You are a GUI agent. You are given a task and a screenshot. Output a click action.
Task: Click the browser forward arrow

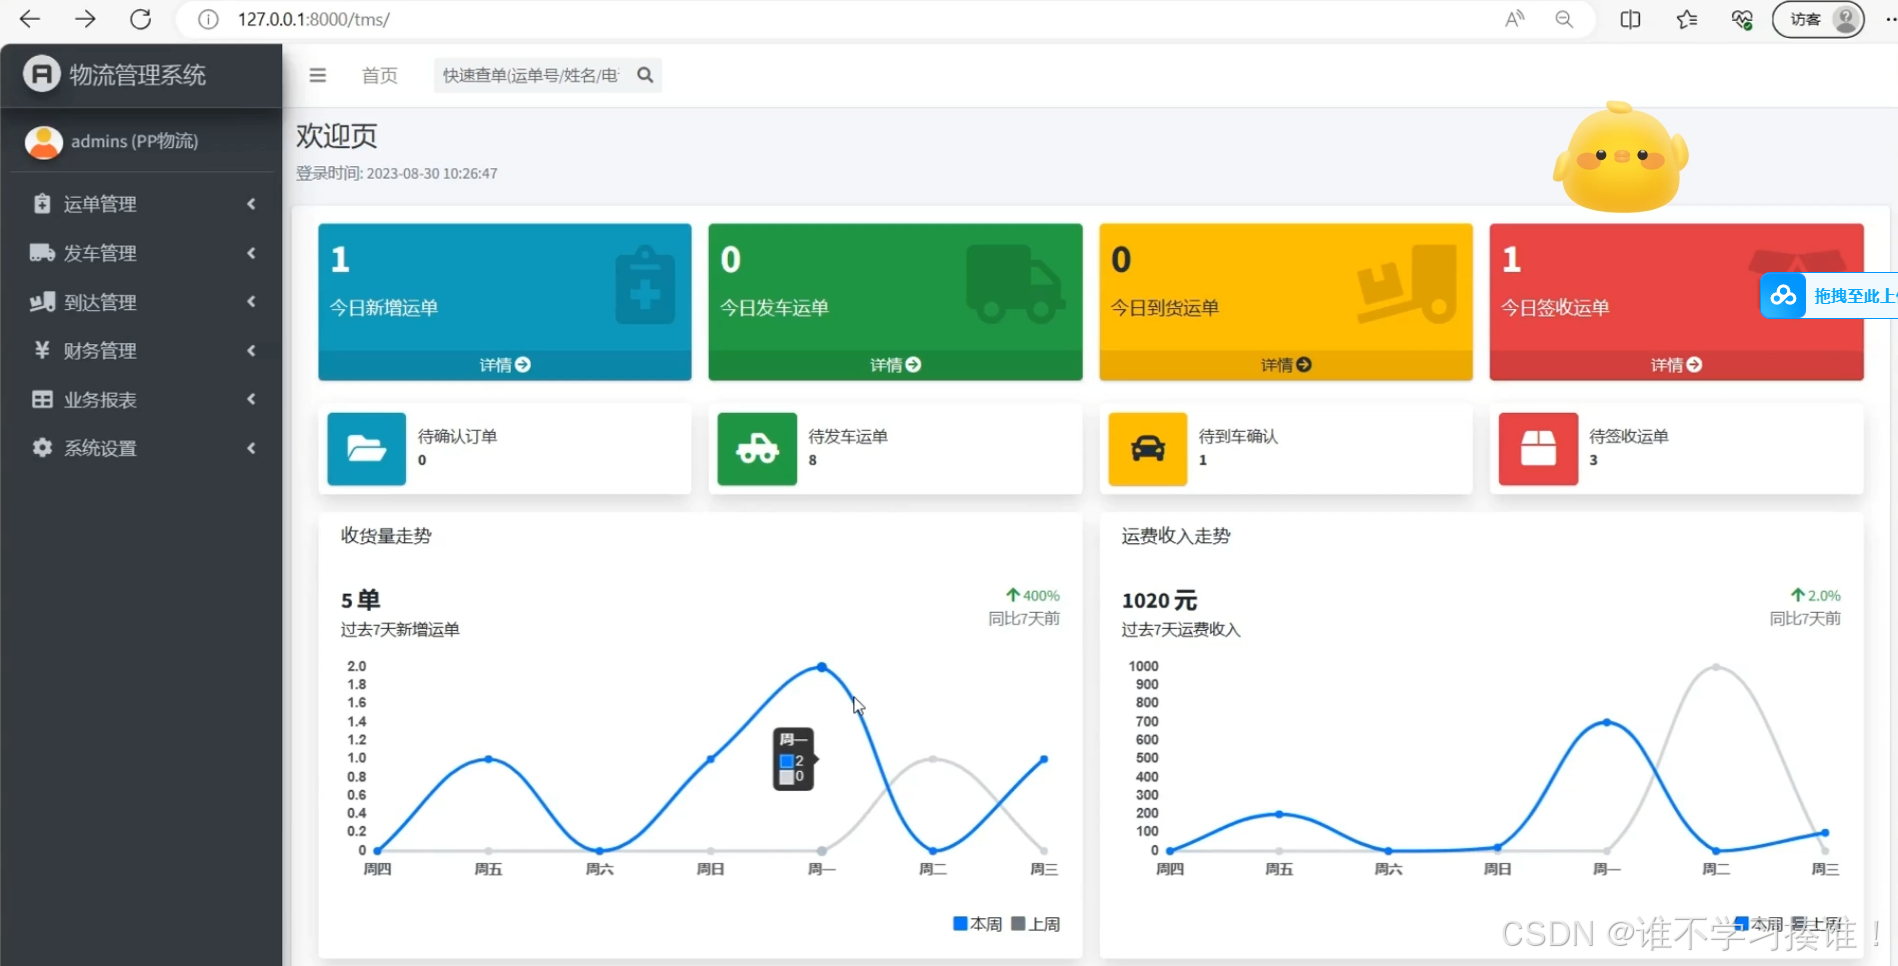coord(86,19)
